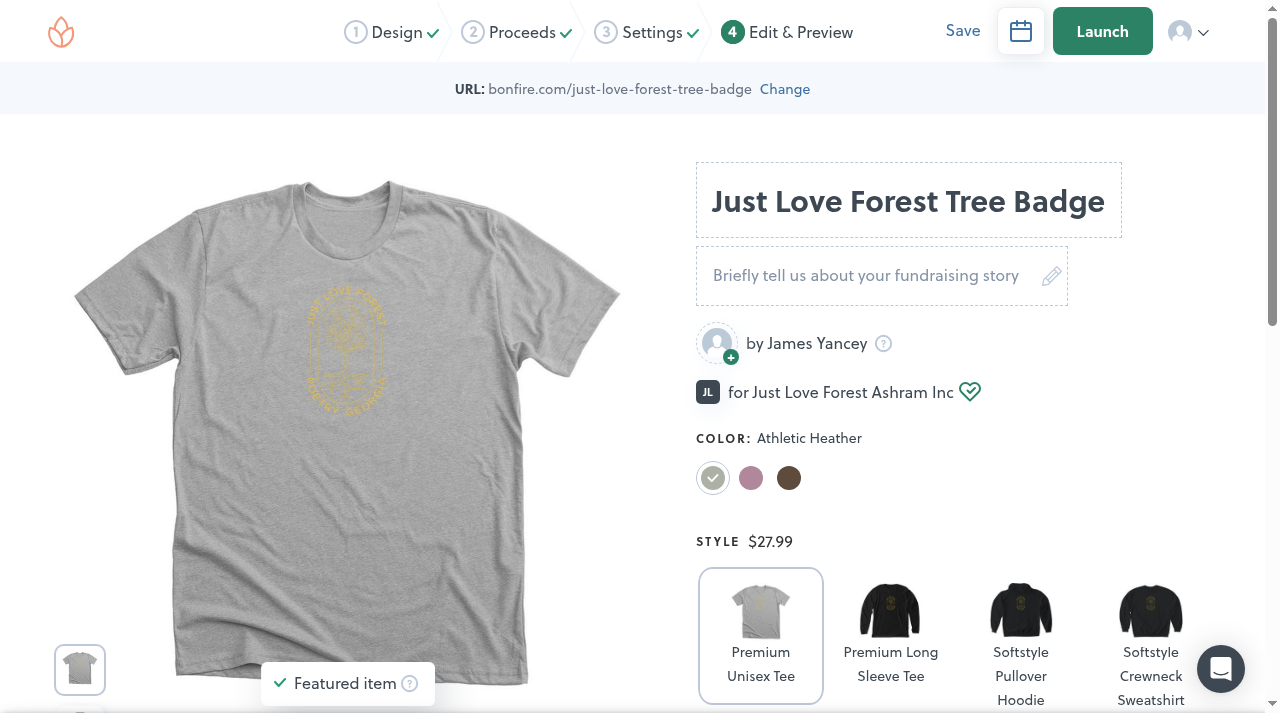Click the JL nonprofit badge icon

(x=708, y=392)
